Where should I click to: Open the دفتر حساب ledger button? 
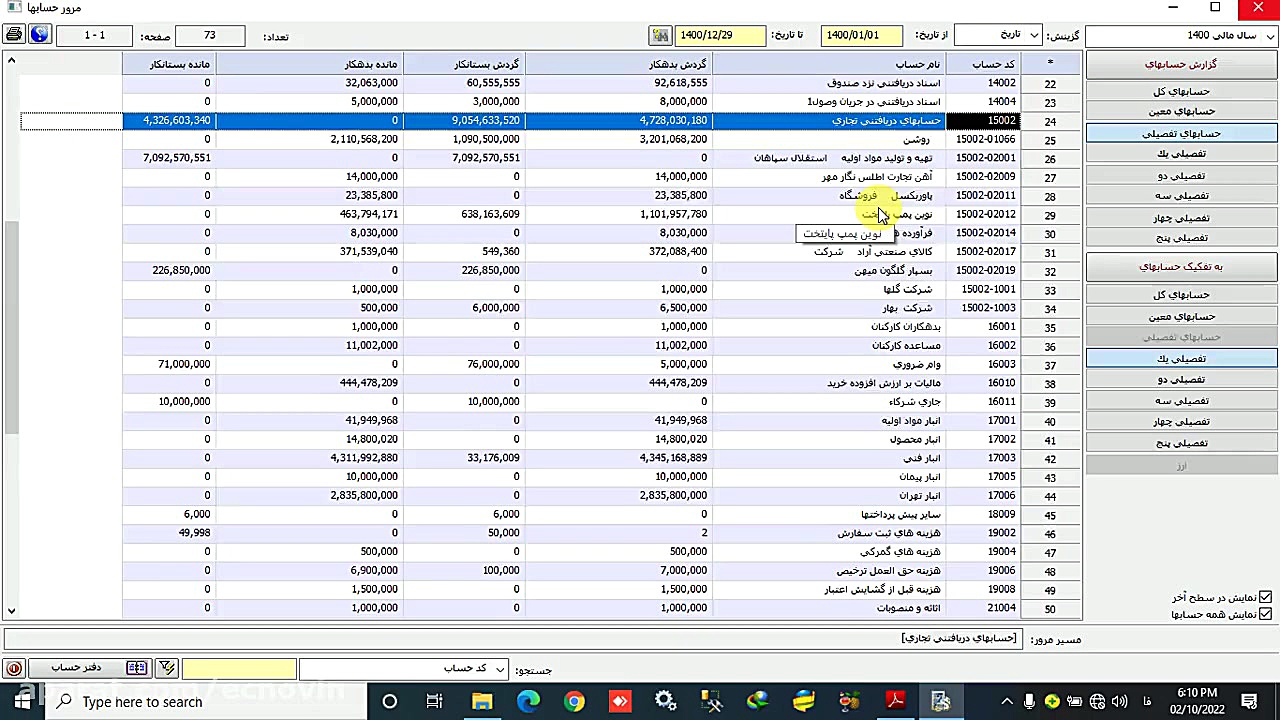pos(89,668)
